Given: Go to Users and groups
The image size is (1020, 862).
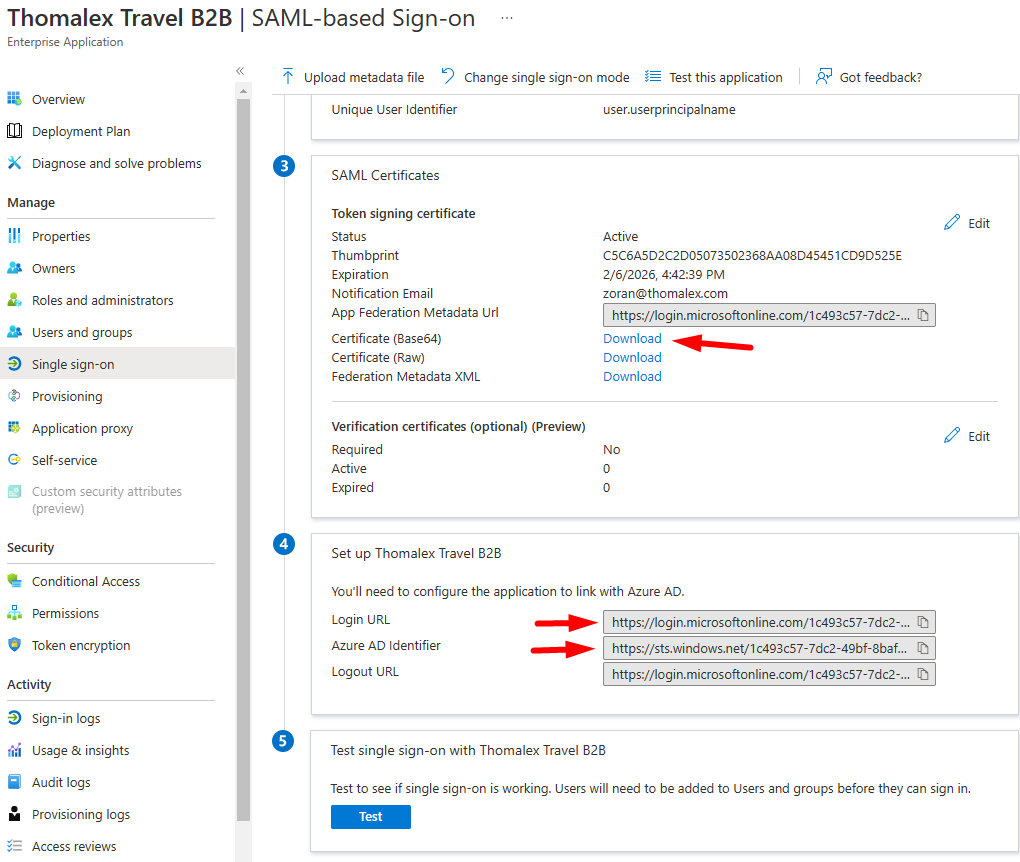Looking at the screenshot, I should pyautogui.click(x=82, y=332).
